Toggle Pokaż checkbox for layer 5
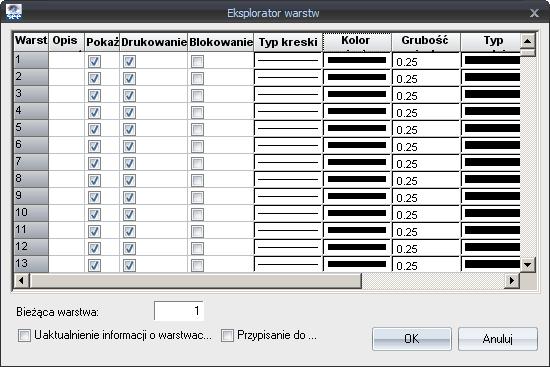Screen dimensions: 550x367 [x=94, y=129]
